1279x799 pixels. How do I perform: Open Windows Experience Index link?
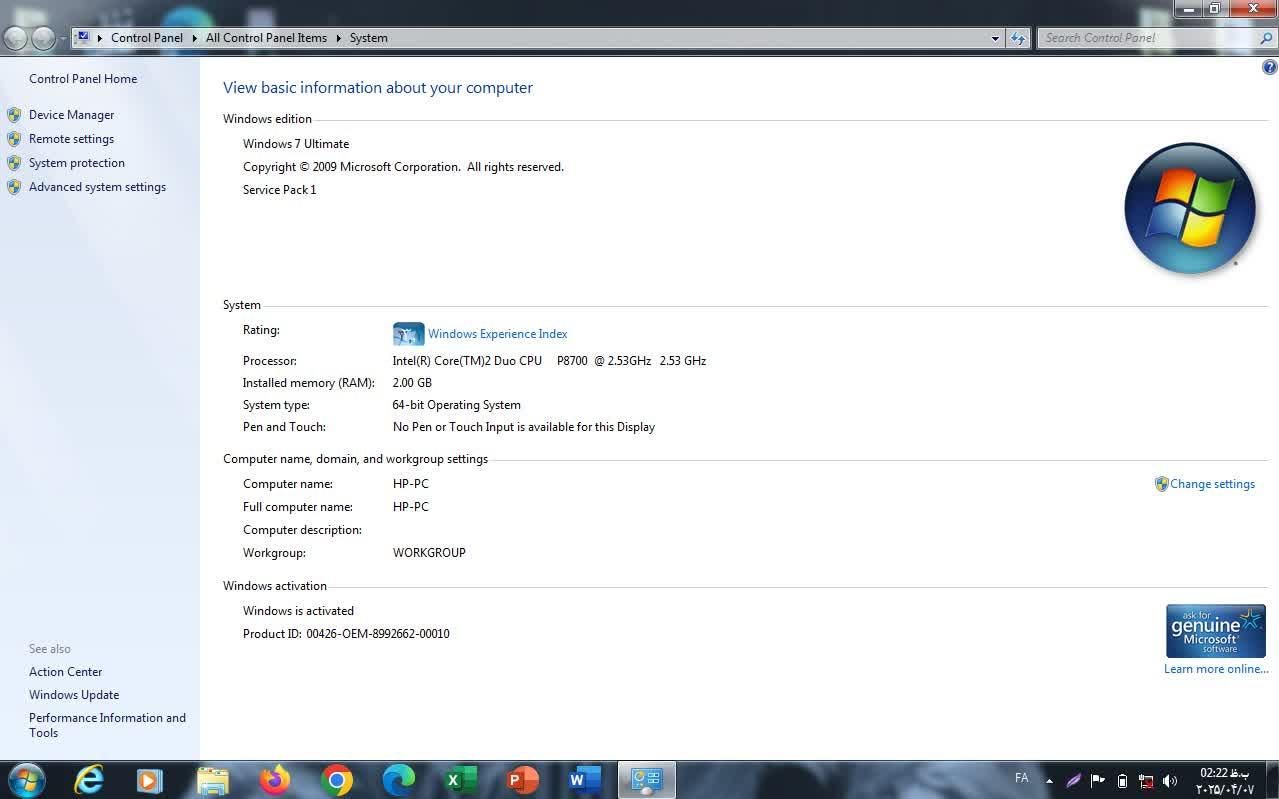pyautogui.click(x=497, y=334)
